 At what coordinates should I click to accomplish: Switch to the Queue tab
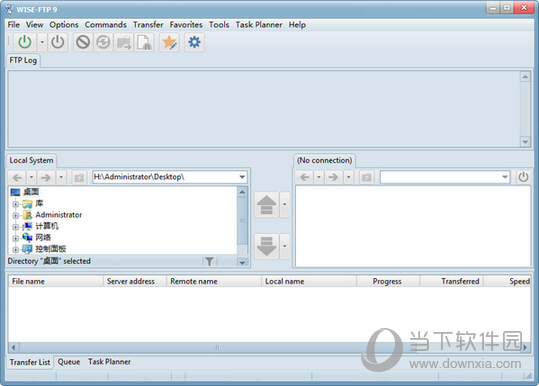coord(69,362)
